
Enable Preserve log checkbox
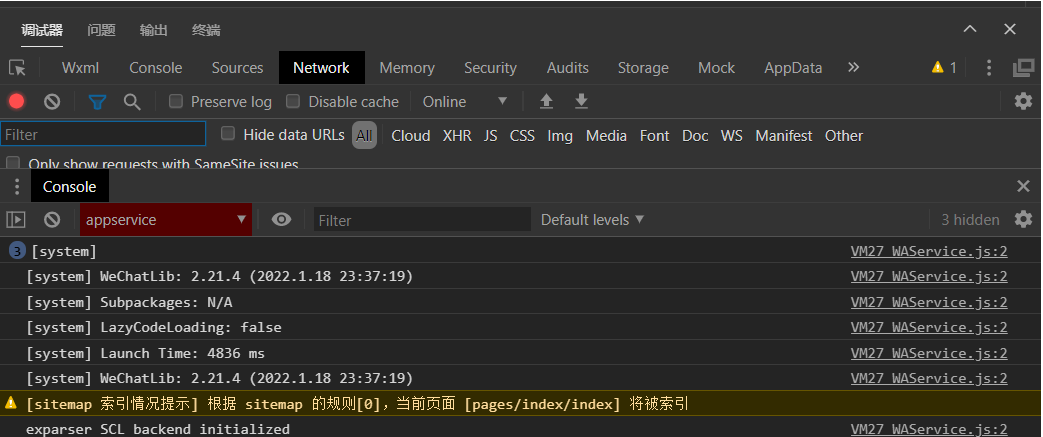pos(176,101)
